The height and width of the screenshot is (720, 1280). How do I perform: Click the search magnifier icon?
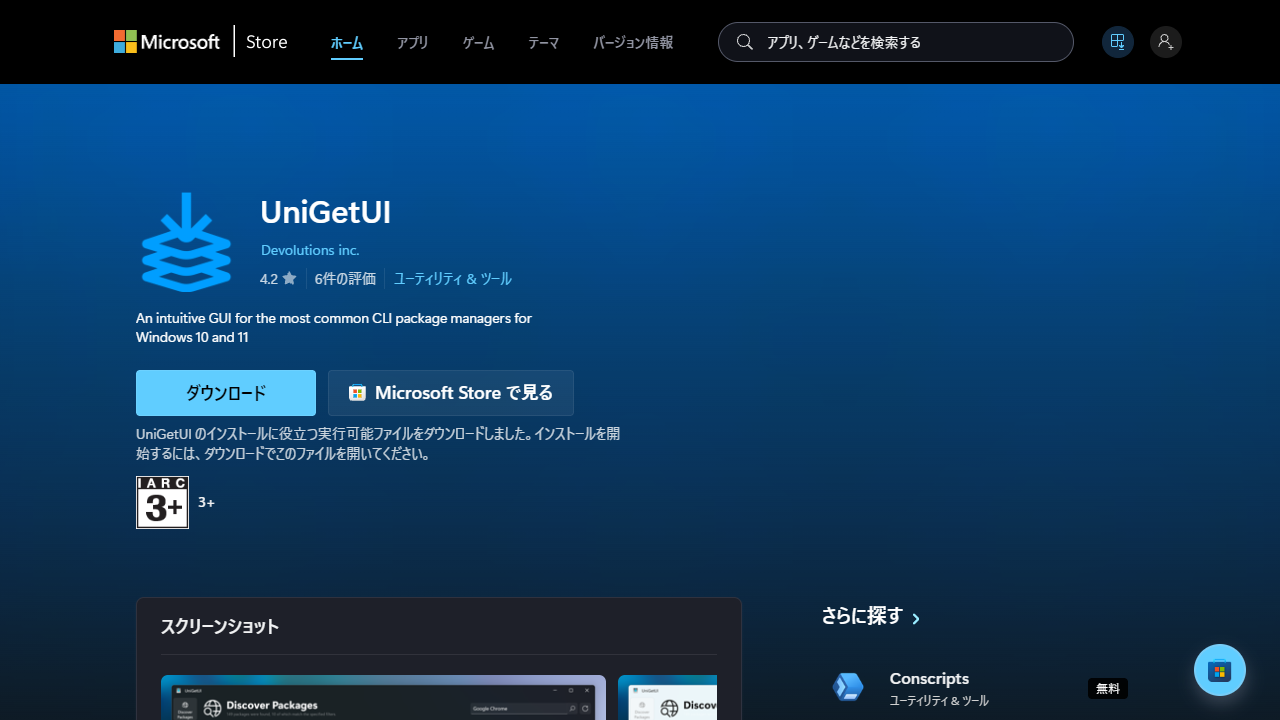pyautogui.click(x=745, y=42)
